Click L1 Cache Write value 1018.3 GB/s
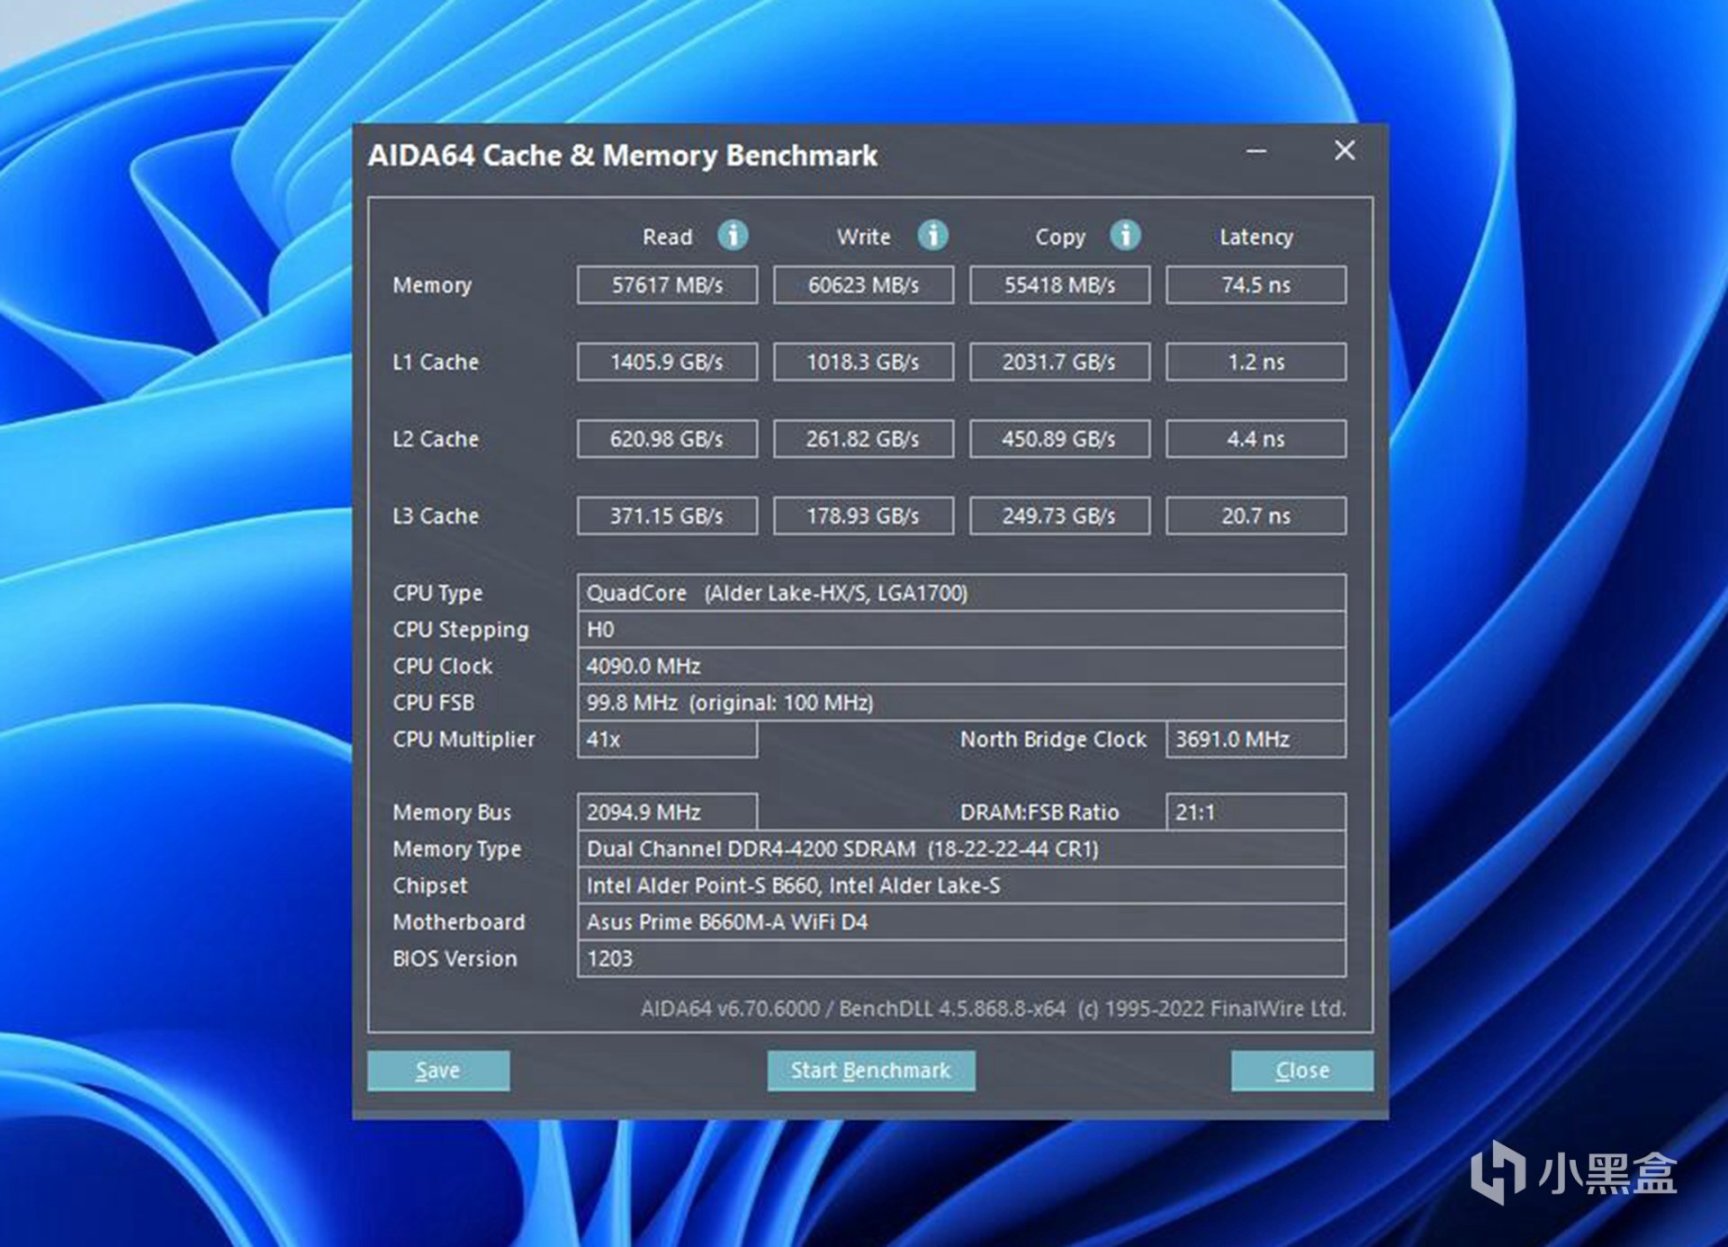The image size is (1728, 1247). point(863,362)
